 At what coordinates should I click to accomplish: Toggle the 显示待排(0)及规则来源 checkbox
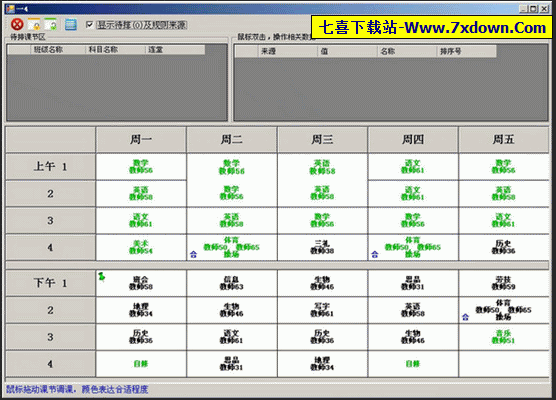(x=89, y=24)
